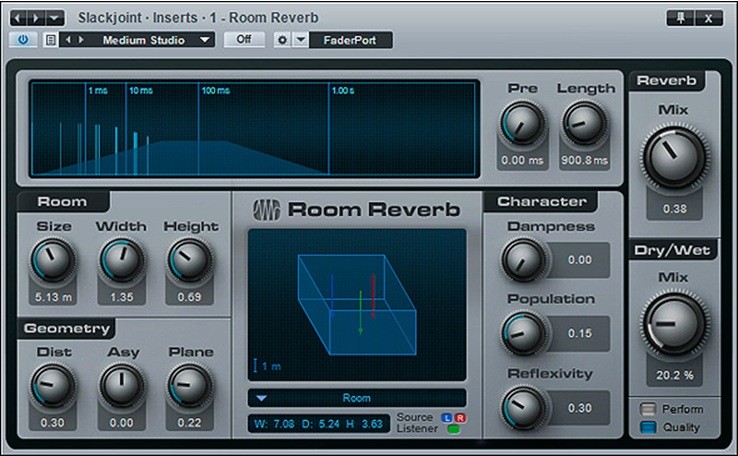Screen dimensions: 738x456
Task: Adjust the Population knob
Action: [523, 333]
